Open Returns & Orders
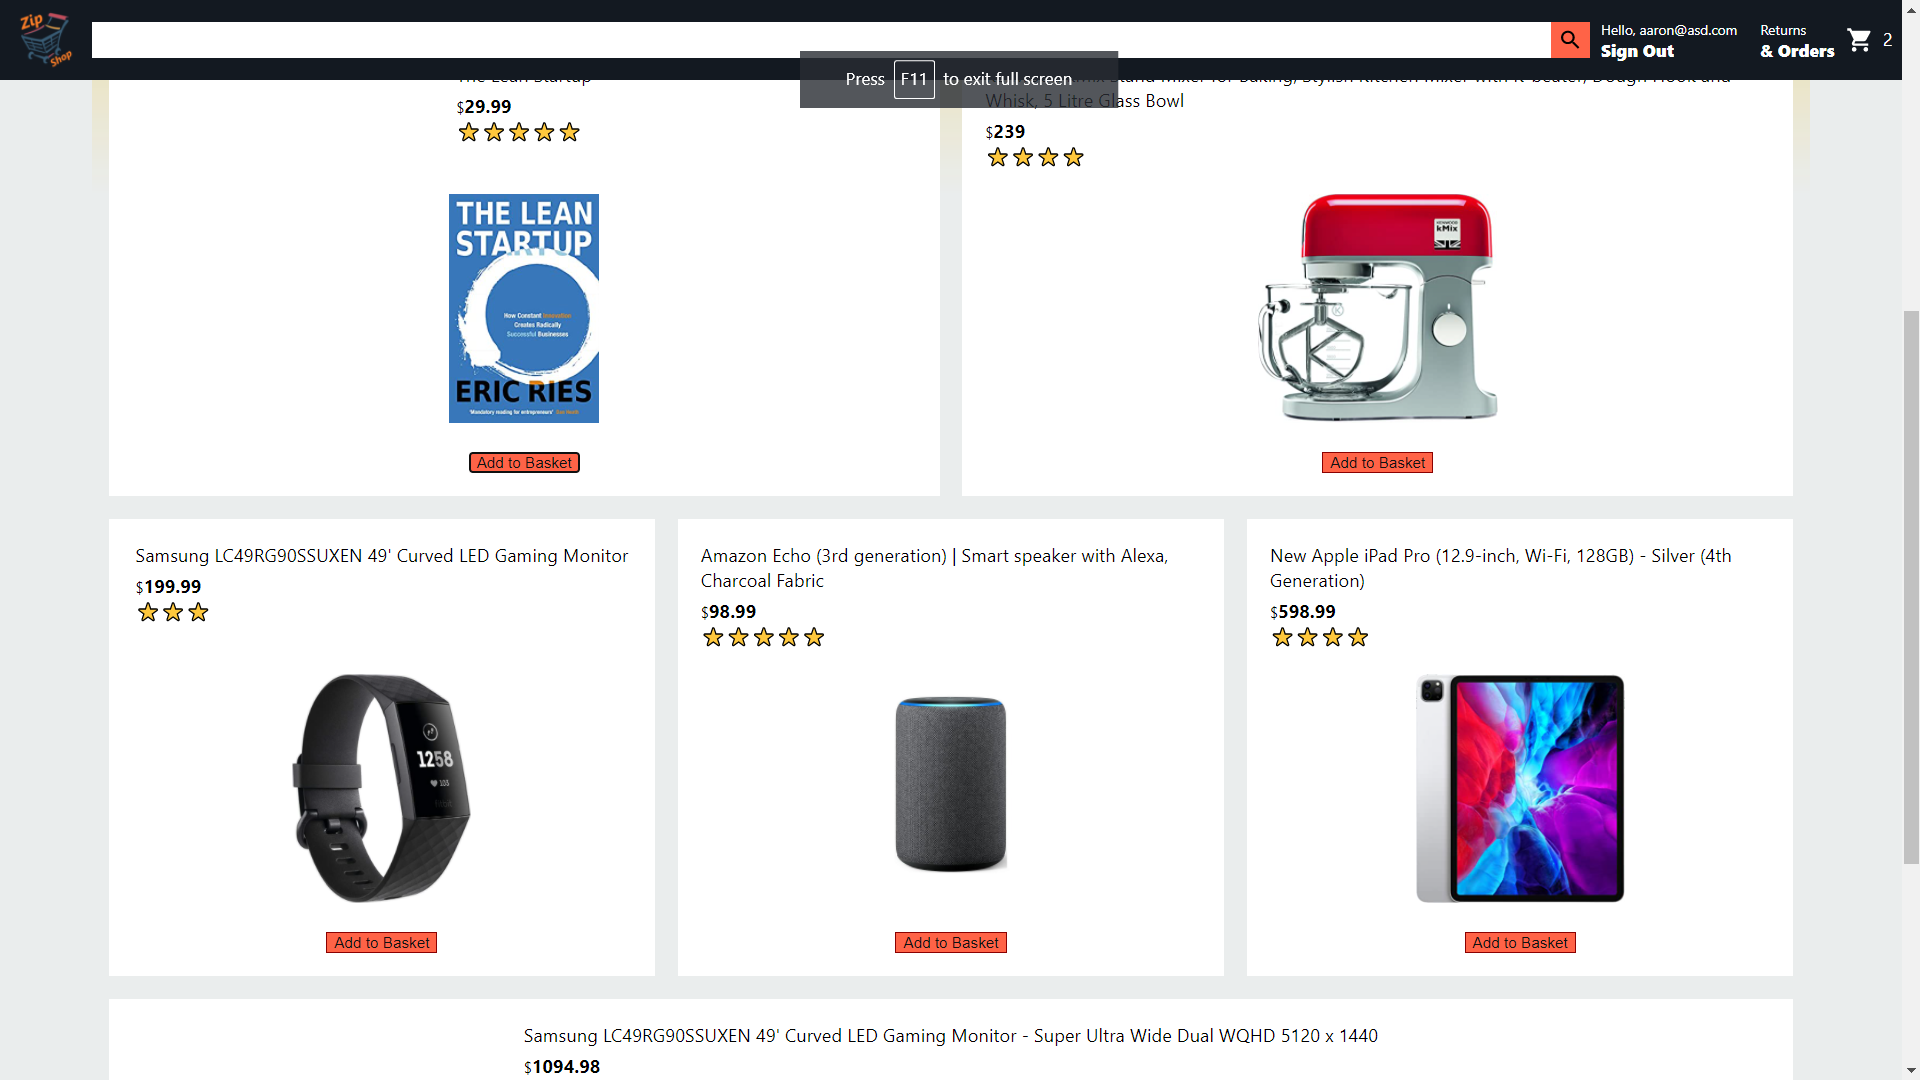The image size is (1920, 1080). click(x=1797, y=41)
